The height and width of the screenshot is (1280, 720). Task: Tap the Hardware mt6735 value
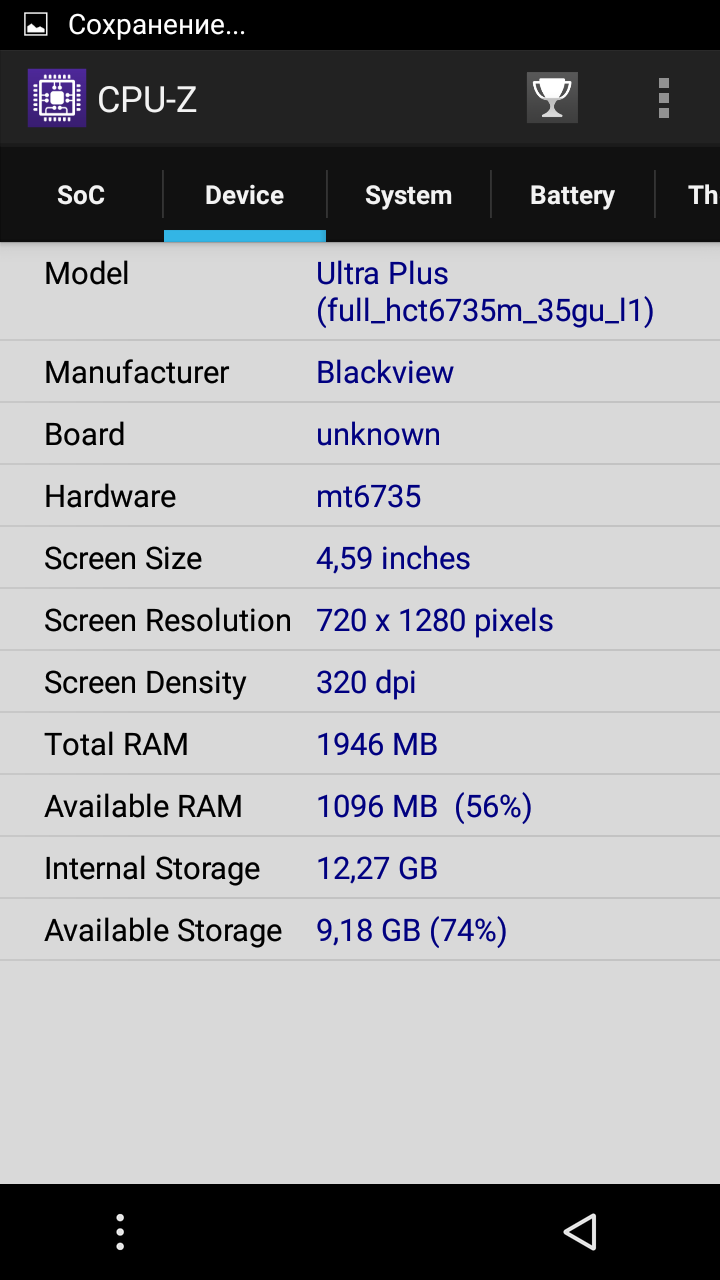[x=369, y=496]
